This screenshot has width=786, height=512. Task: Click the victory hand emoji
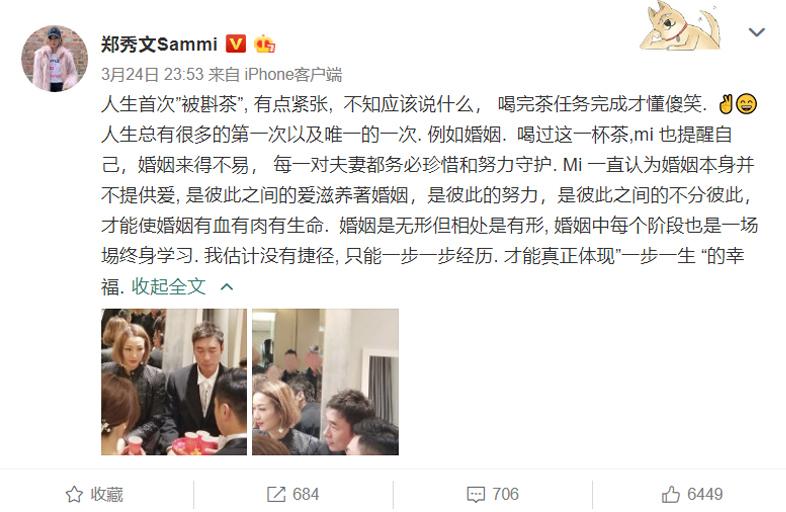725,104
